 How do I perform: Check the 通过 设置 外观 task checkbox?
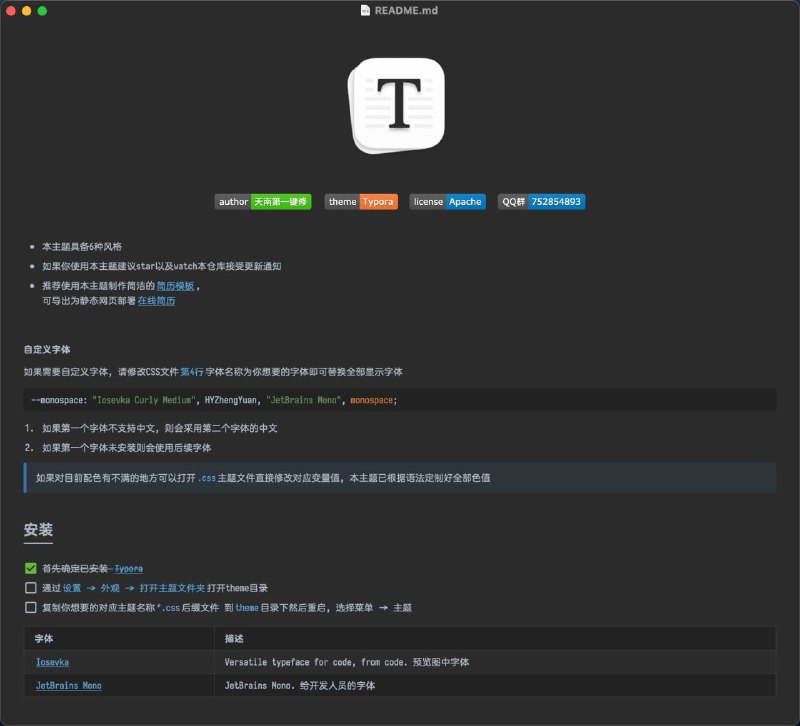pyautogui.click(x=31, y=588)
